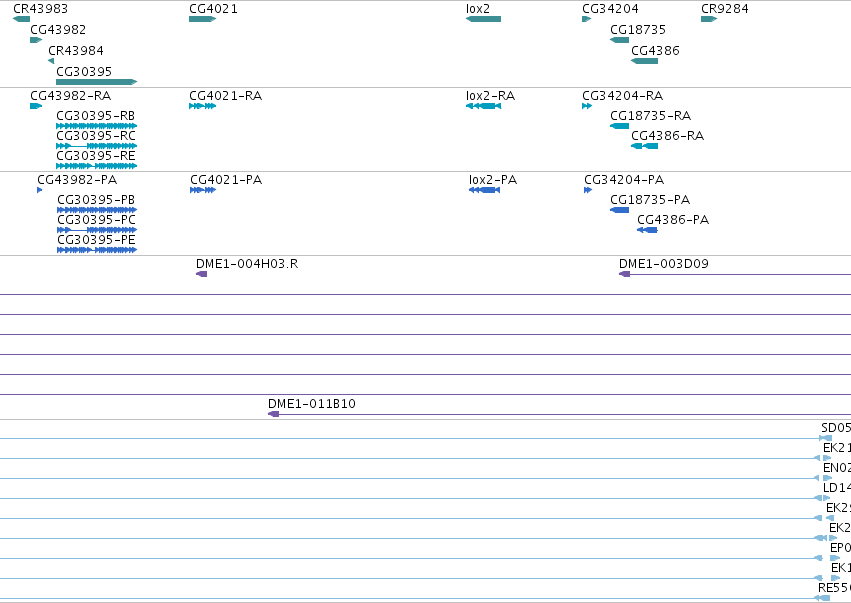Image resolution: width=851 pixels, height=603 pixels.
Task: Select transcript CG4386-RA
Action: pos(644,146)
